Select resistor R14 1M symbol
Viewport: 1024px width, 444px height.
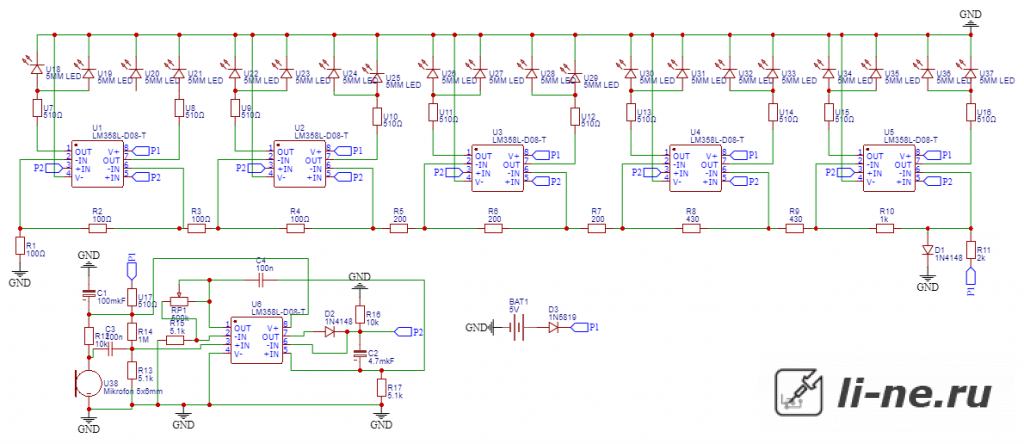[132, 331]
